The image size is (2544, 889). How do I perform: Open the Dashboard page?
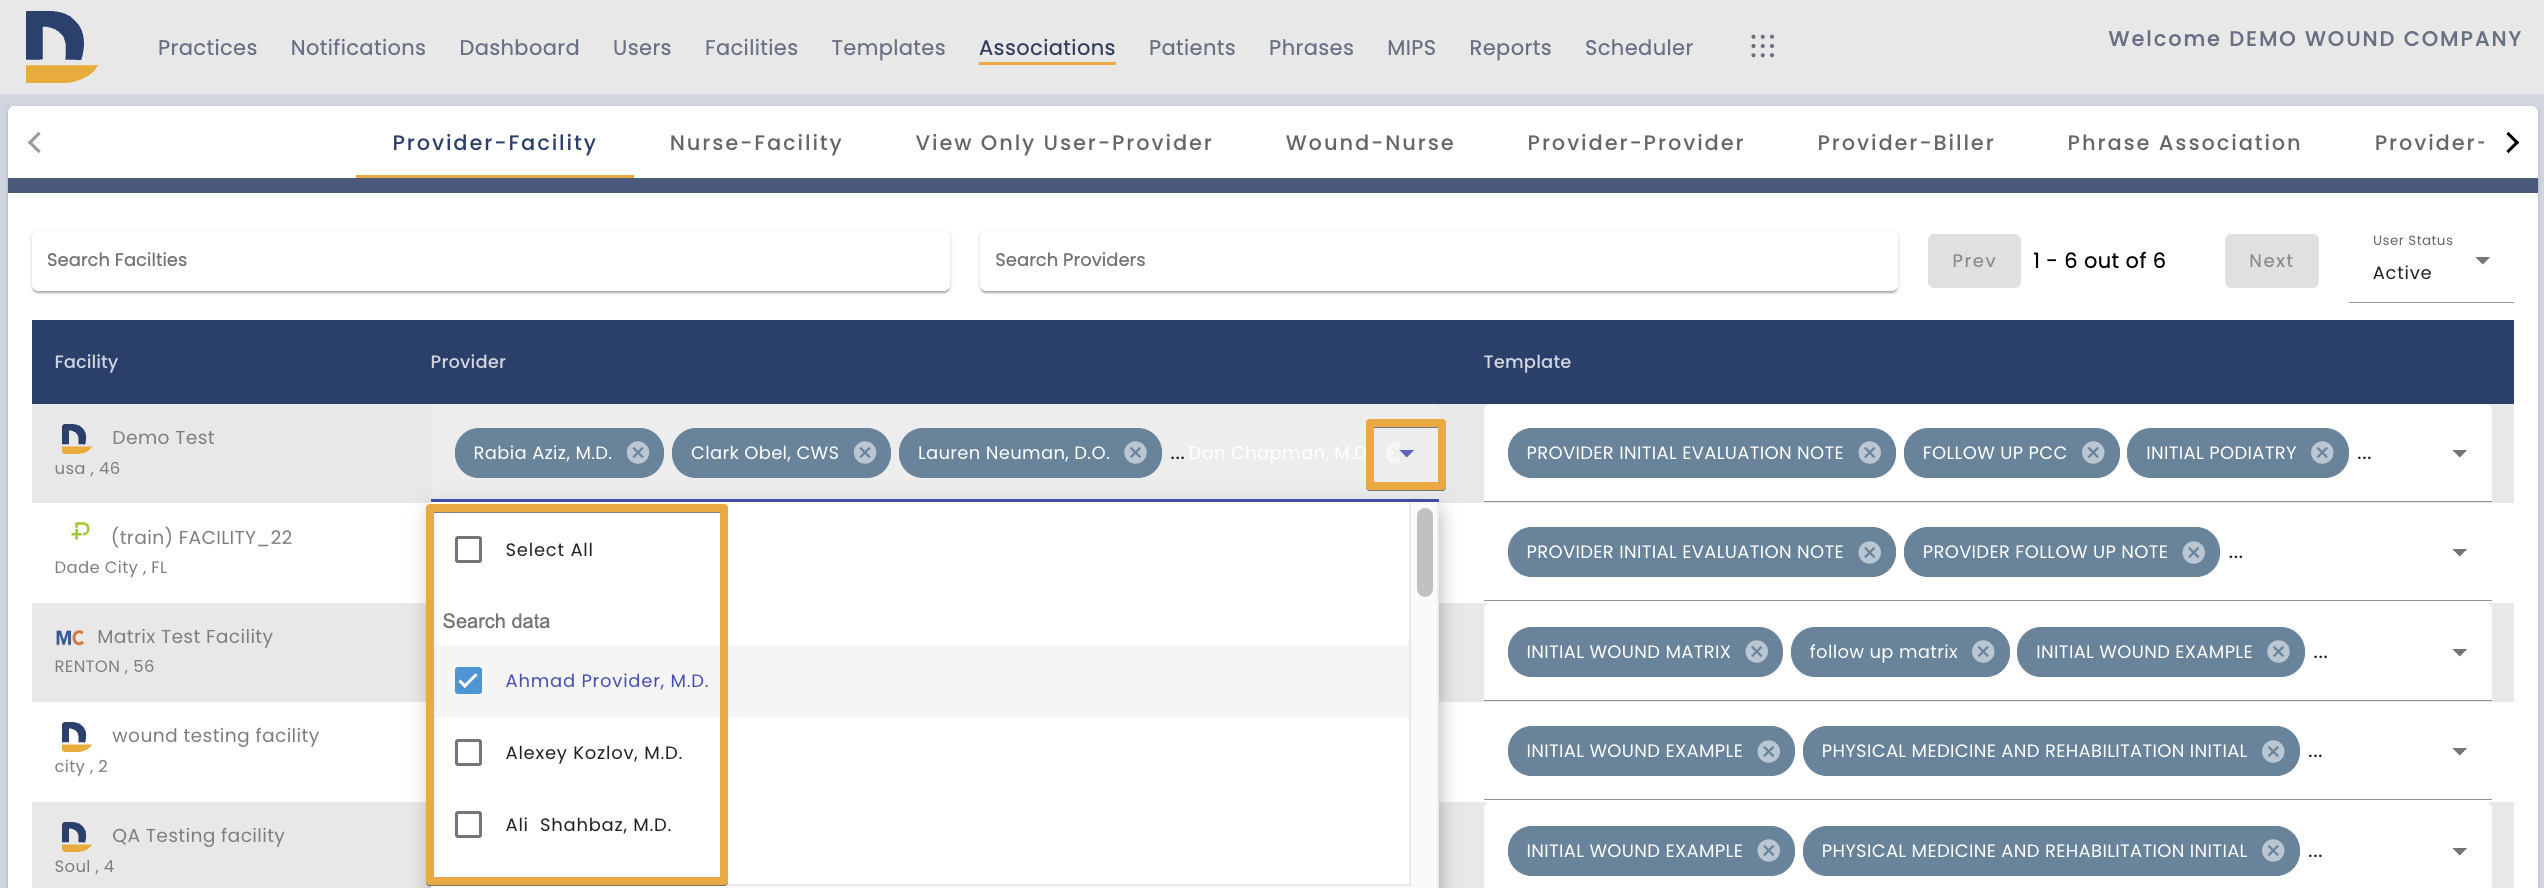point(519,47)
